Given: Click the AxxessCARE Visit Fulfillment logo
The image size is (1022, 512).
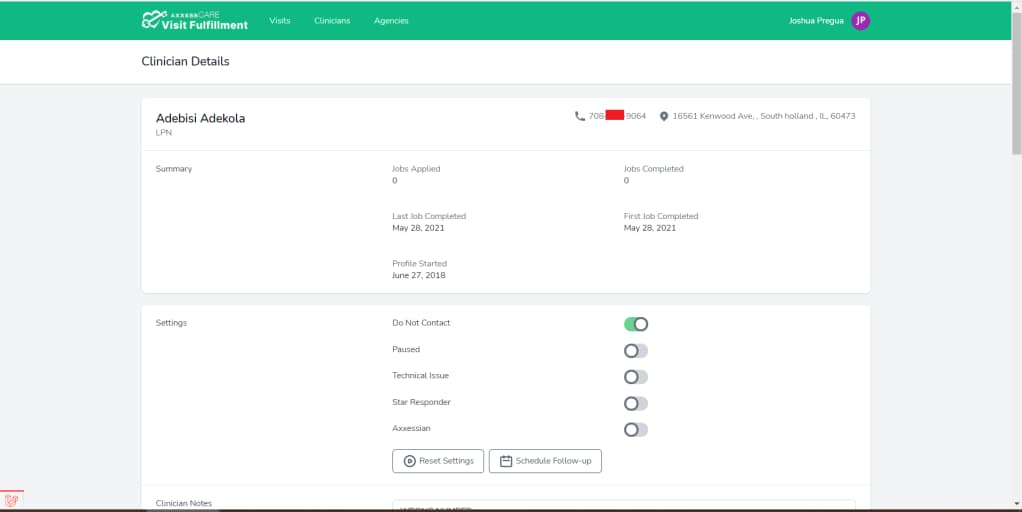Looking at the screenshot, I should 194,20.
